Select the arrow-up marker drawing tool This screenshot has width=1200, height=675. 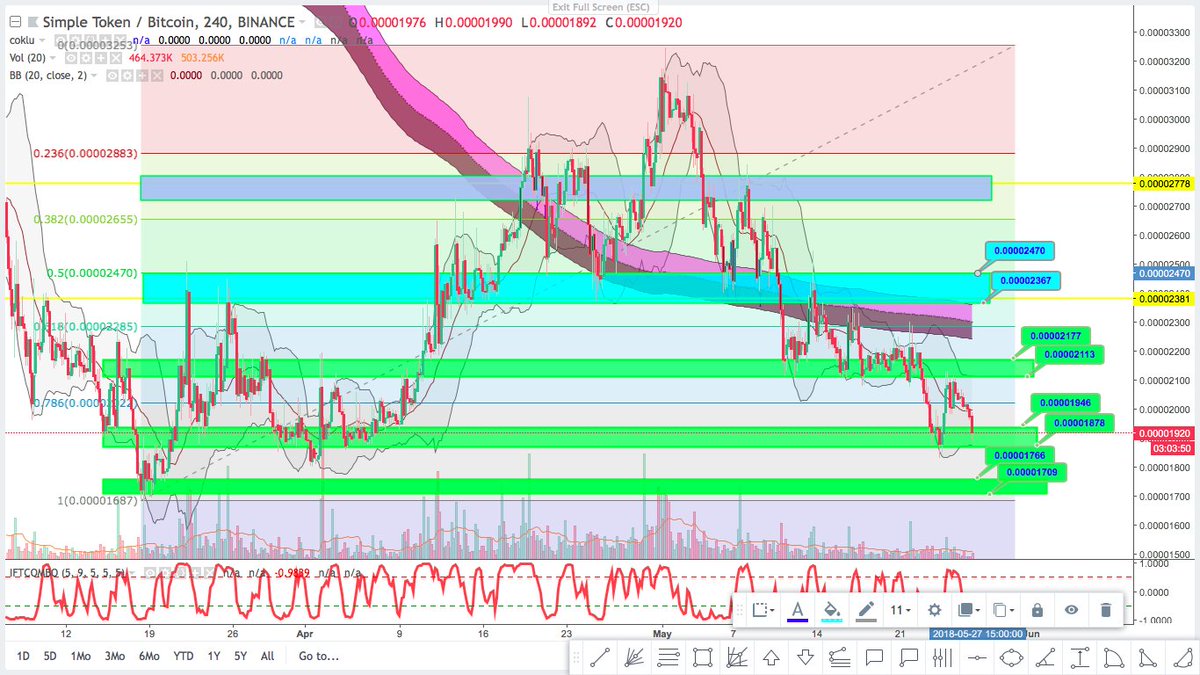772,656
